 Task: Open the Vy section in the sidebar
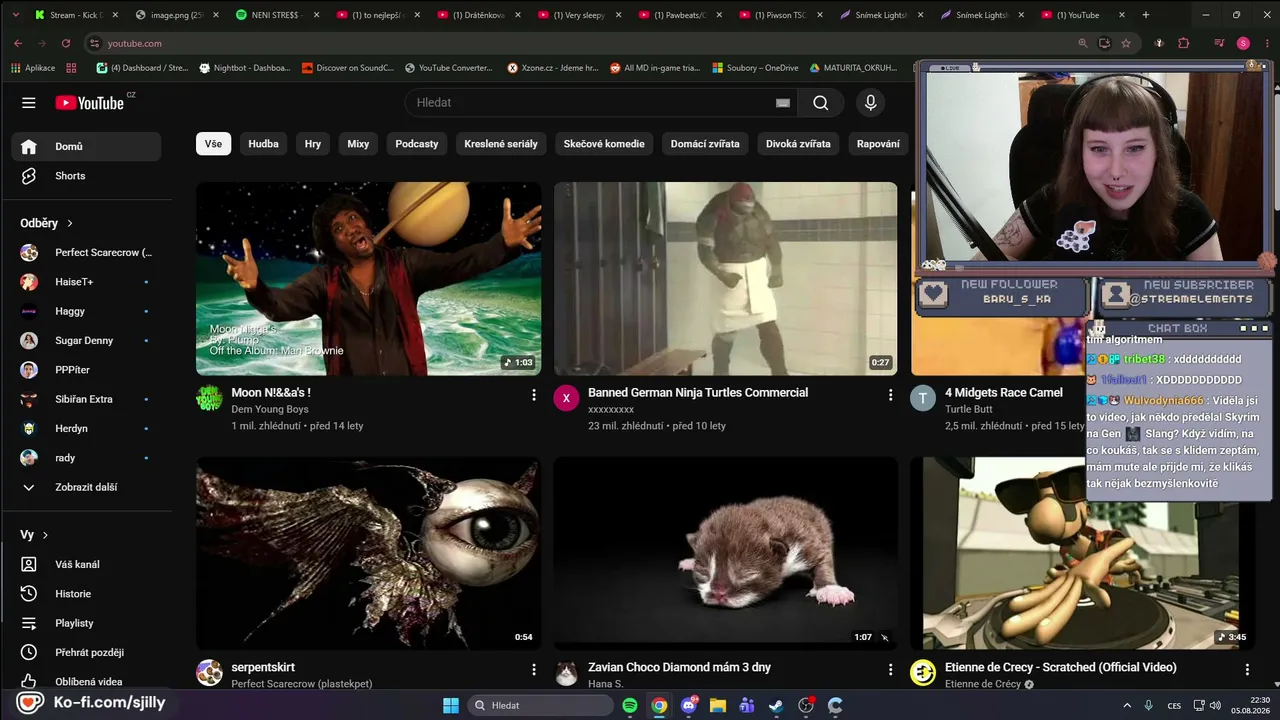34,535
